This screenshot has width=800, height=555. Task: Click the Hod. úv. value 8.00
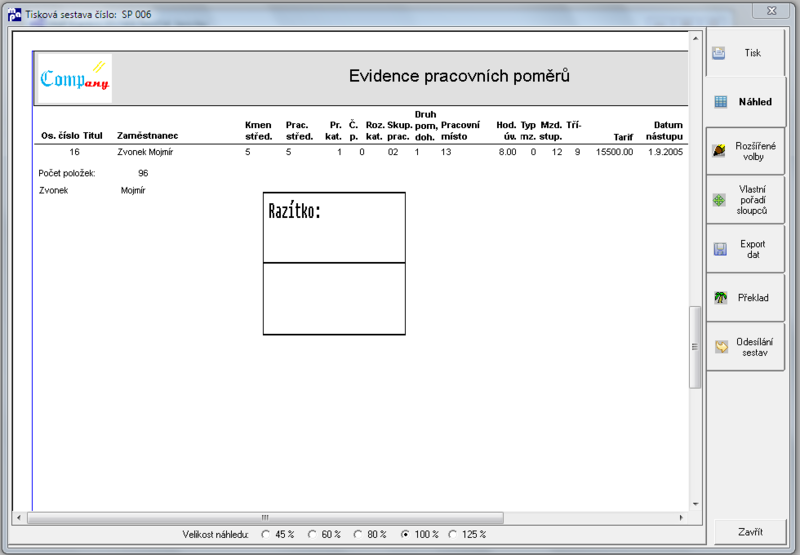[507, 152]
